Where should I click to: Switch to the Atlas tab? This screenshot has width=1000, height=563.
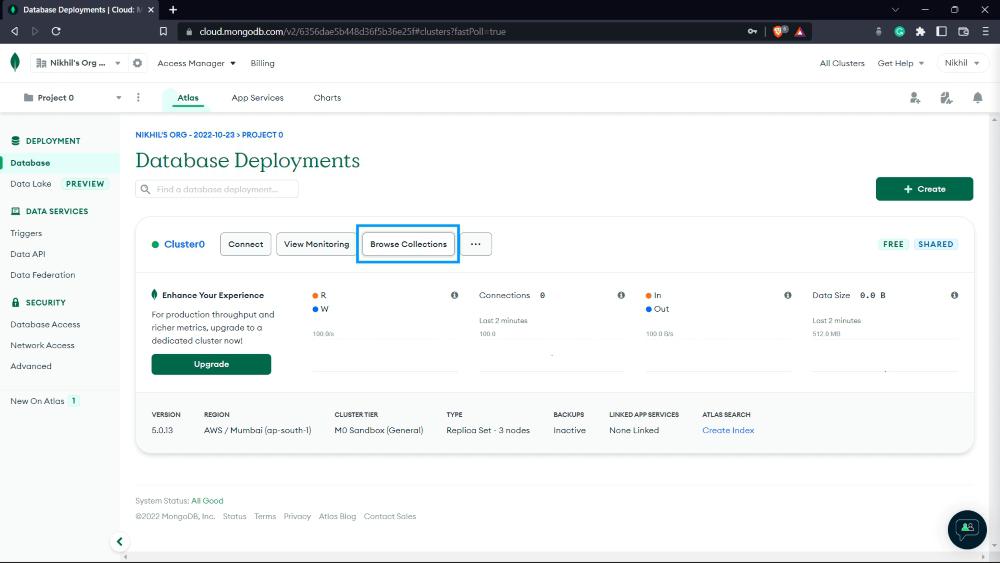click(188, 98)
